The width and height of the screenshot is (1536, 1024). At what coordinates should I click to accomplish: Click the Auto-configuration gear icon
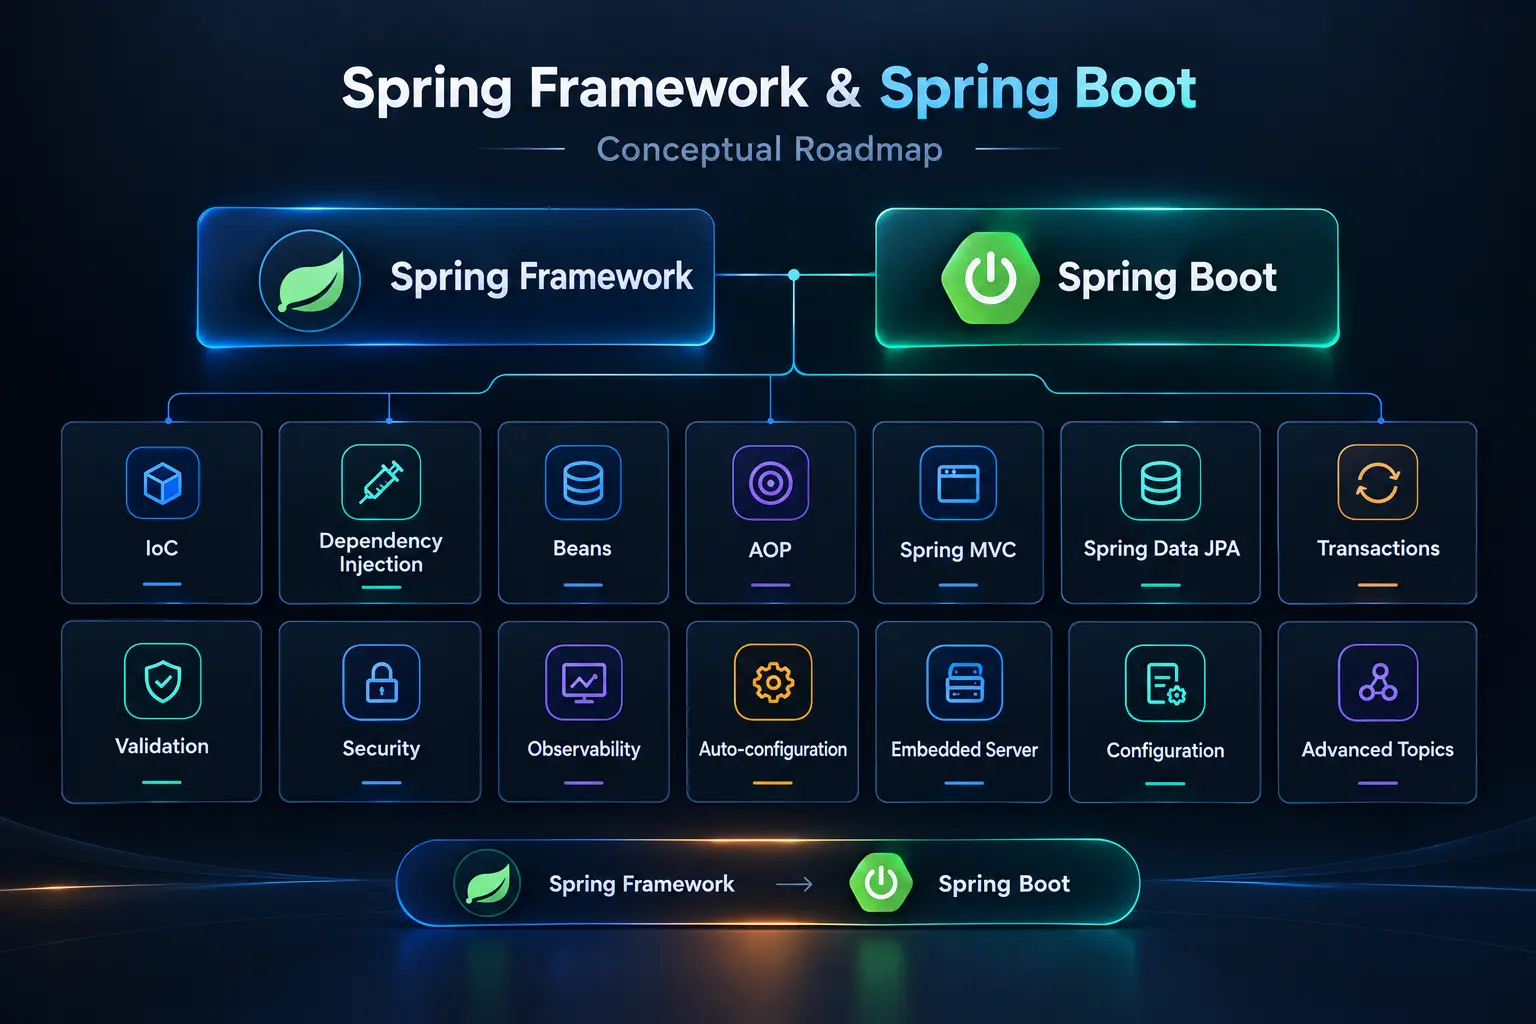(x=773, y=682)
